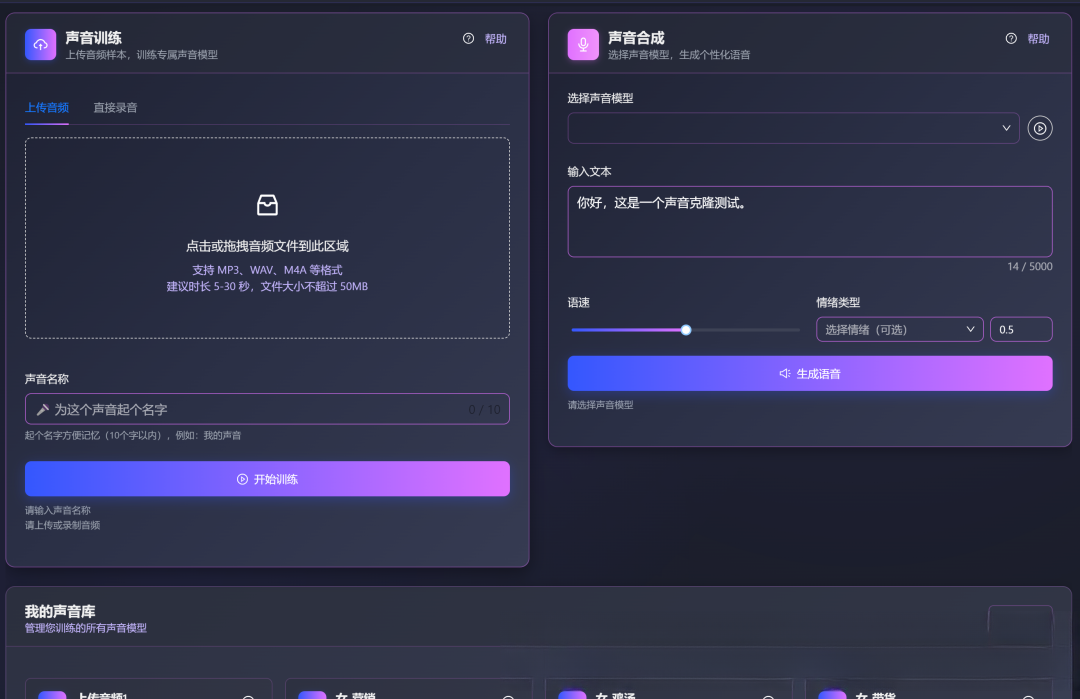Click the pen icon in the voice name field
Viewport: 1080px width, 699px height.
(x=42, y=408)
